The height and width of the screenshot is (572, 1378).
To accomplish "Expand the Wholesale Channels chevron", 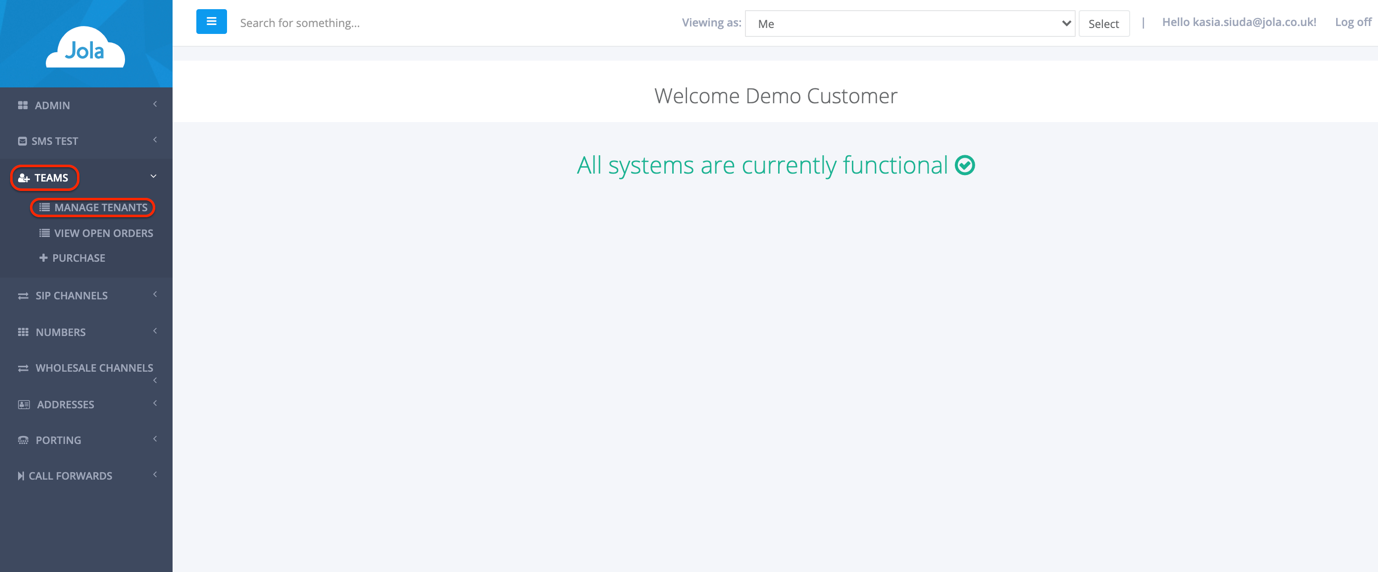I will (x=155, y=381).
